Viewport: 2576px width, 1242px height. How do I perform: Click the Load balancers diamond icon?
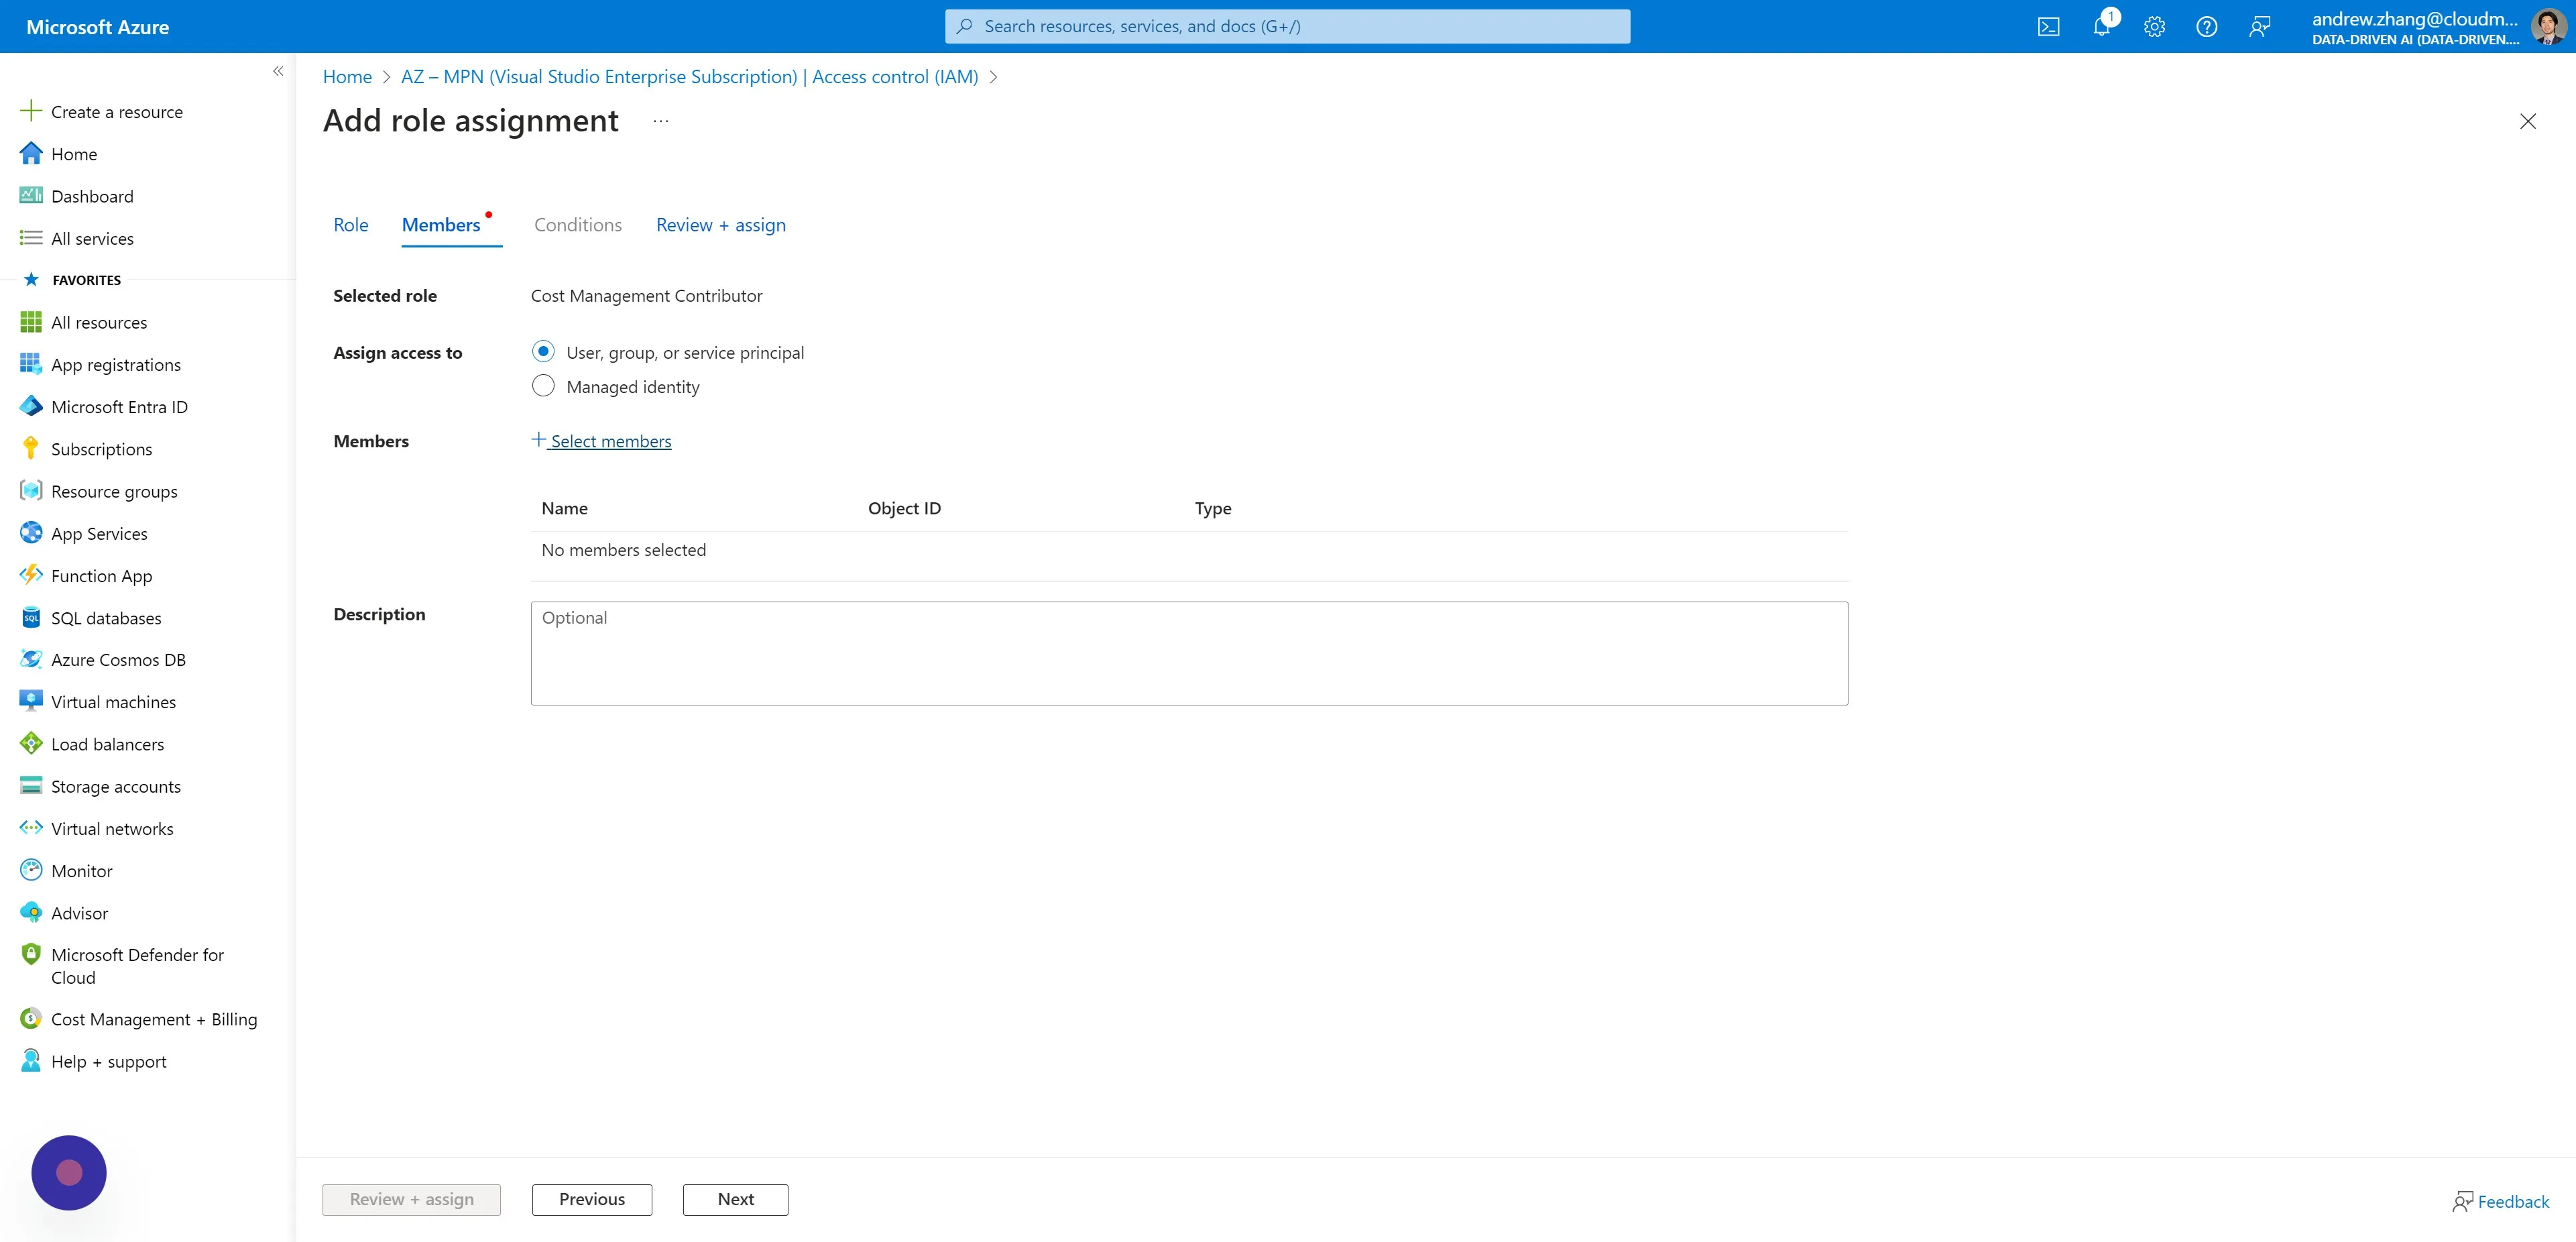(31, 744)
